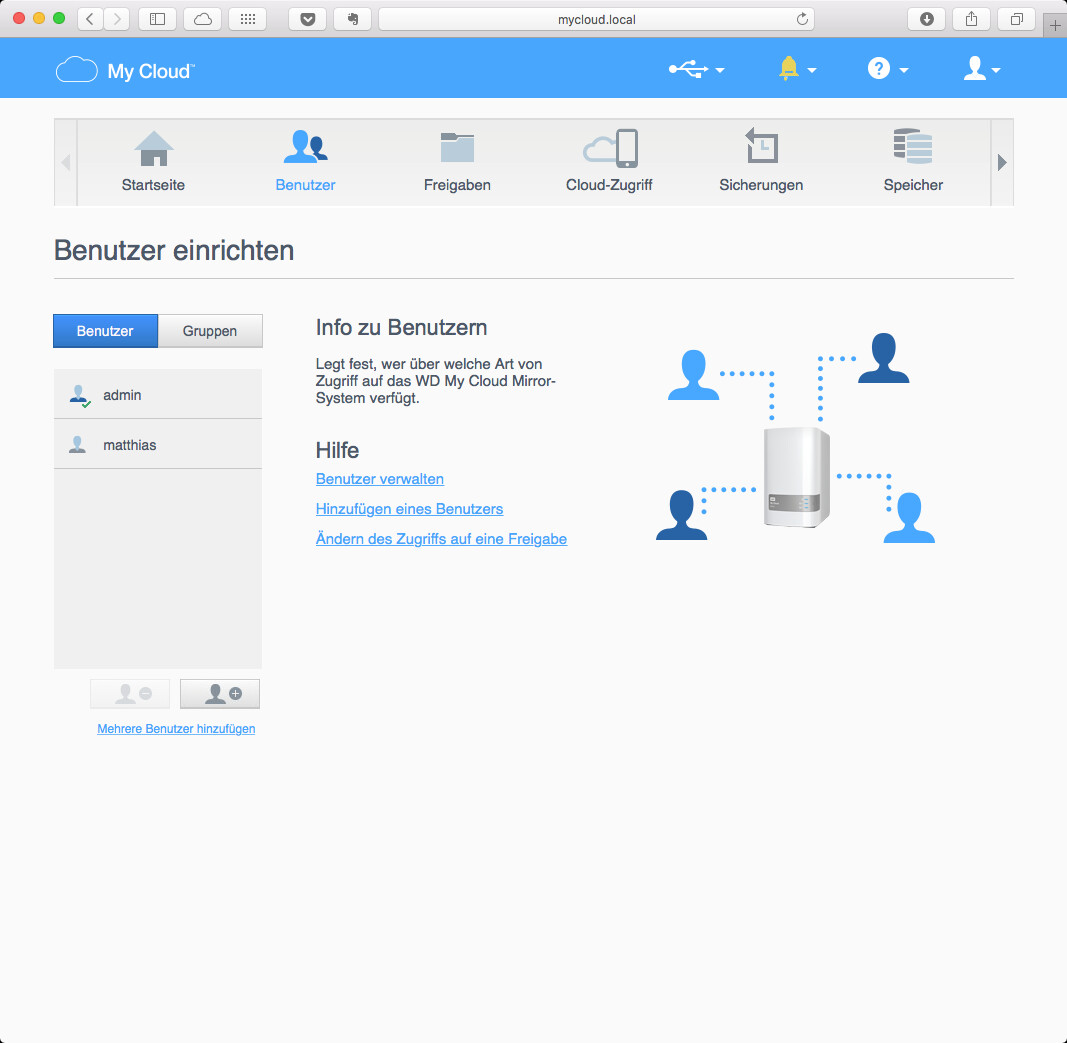This screenshot has width=1067, height=1043.
Task: Select the matthias user
Action: 129,445
